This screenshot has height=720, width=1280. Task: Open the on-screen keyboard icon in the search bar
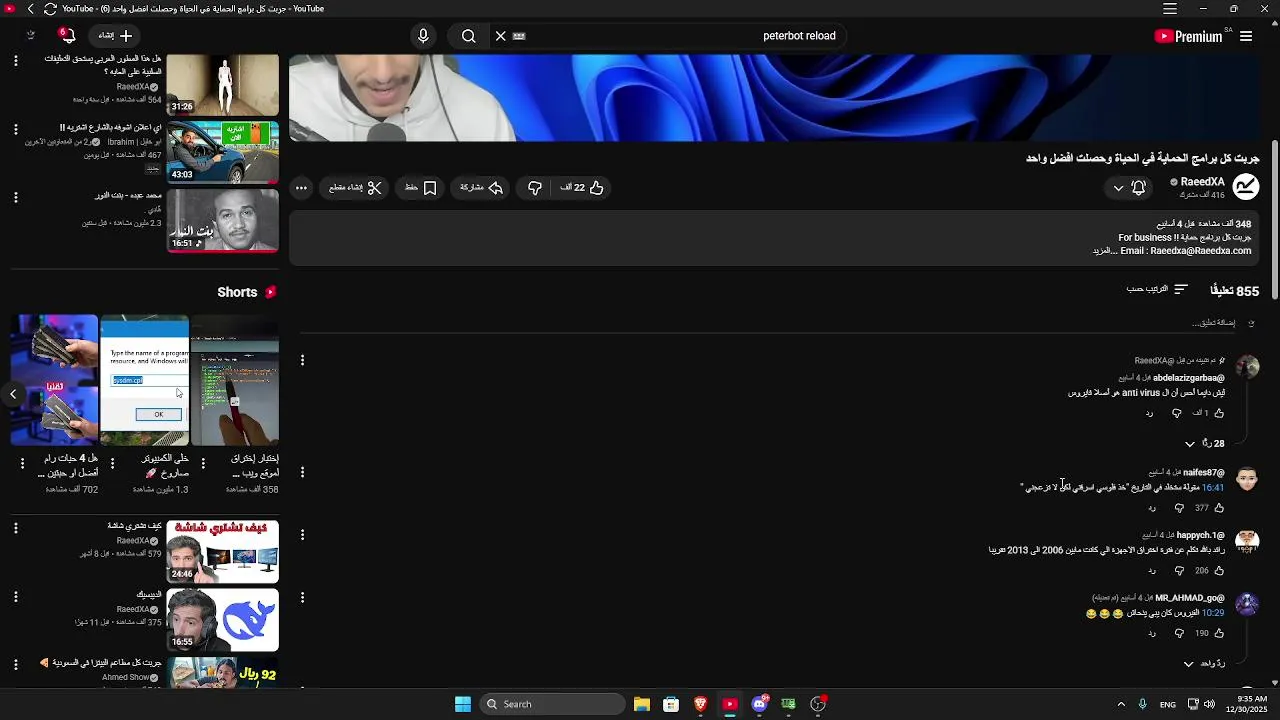[519, 36]
